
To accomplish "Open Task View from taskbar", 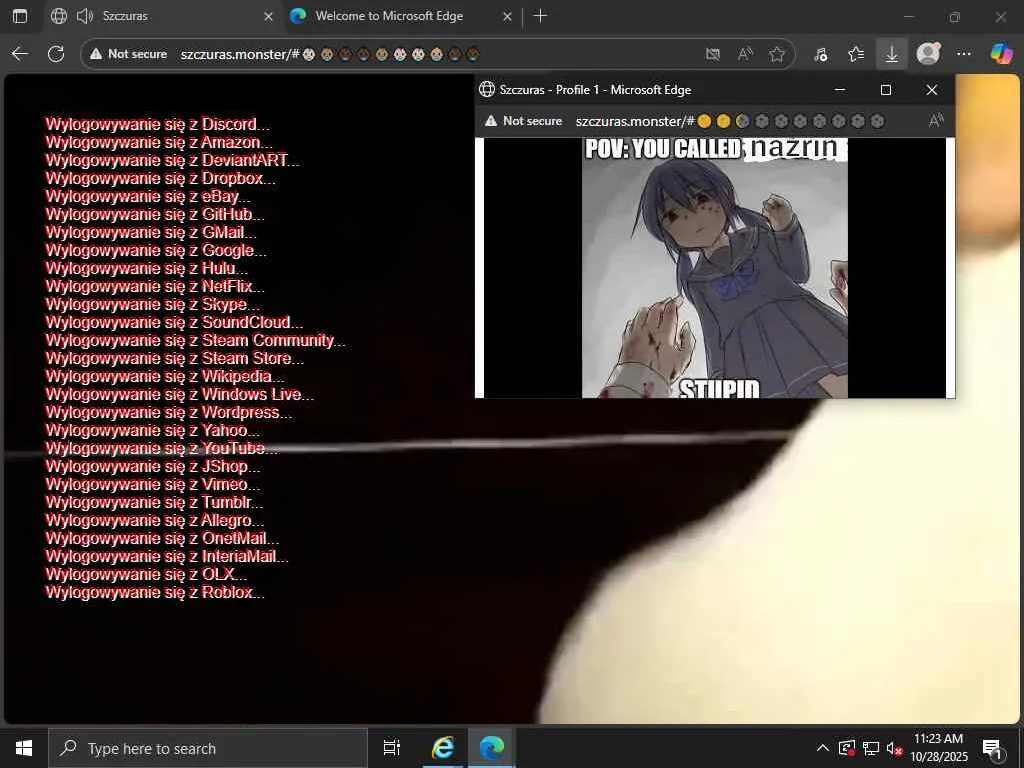I will 392,748.
